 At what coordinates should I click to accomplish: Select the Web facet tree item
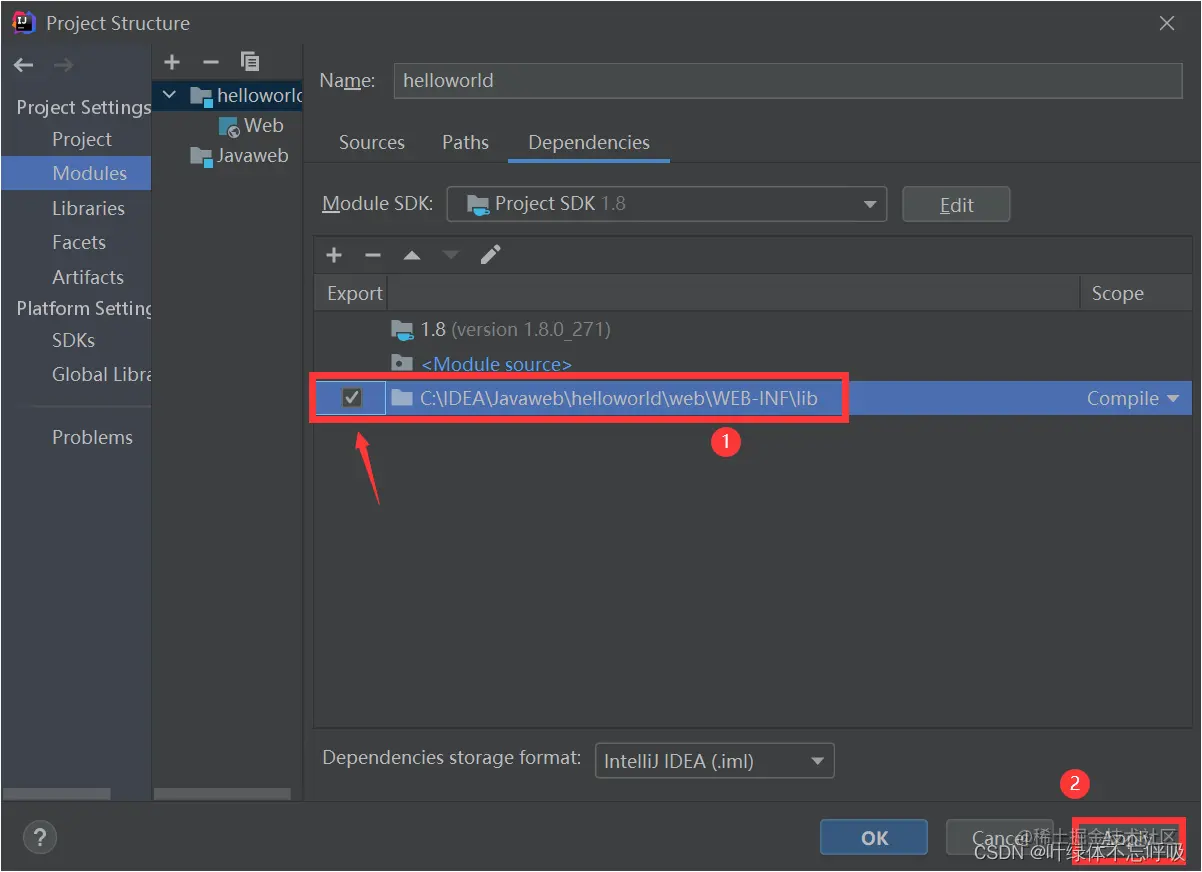click(x=251, y=126)
